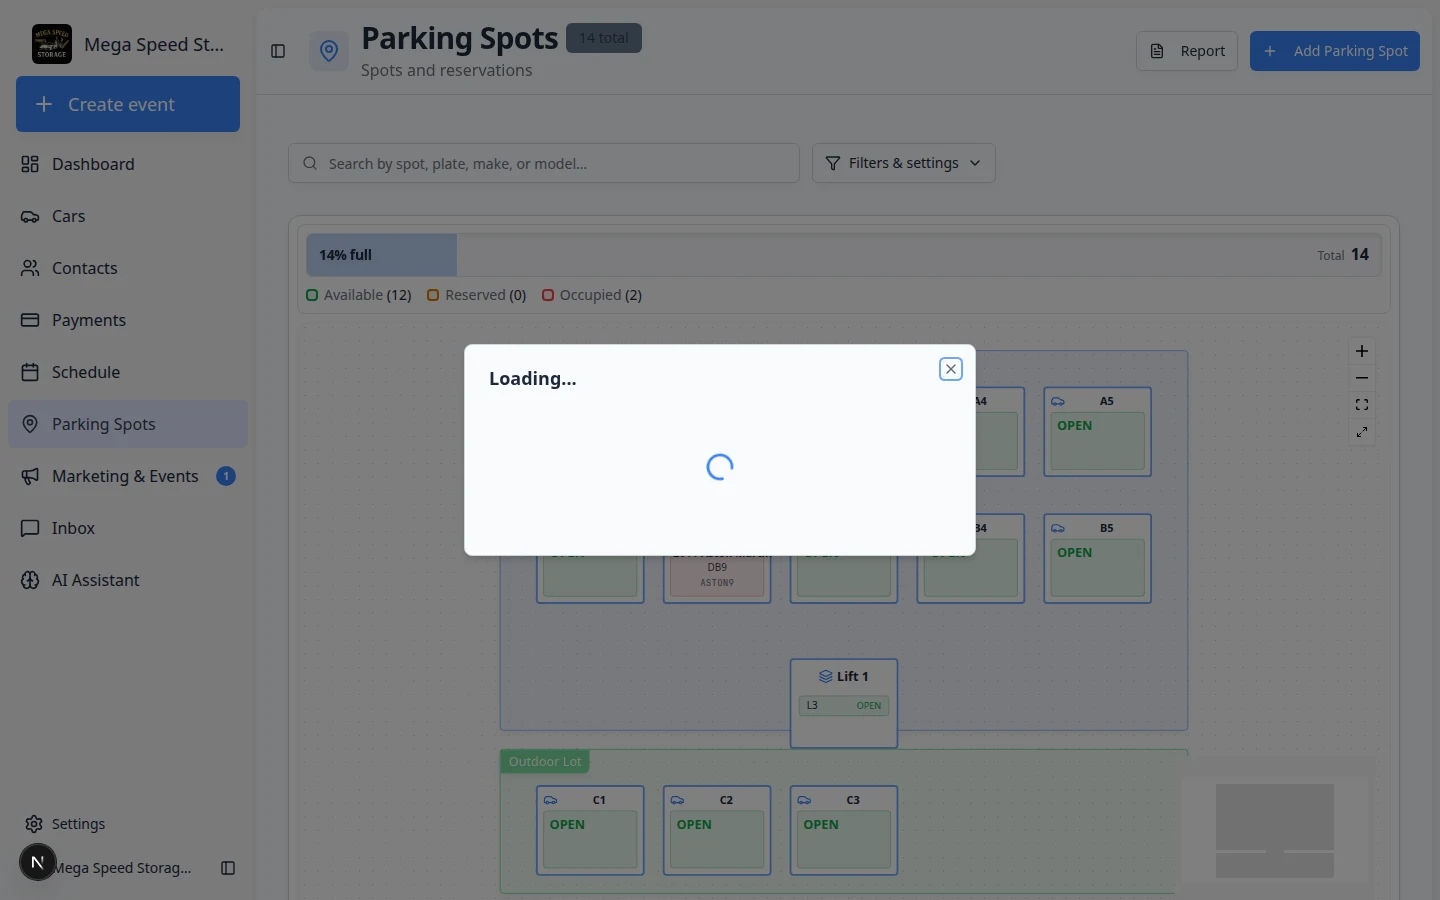The image size is (1440, 900).
Task: Open the Inbox
Action: point(128,528)
